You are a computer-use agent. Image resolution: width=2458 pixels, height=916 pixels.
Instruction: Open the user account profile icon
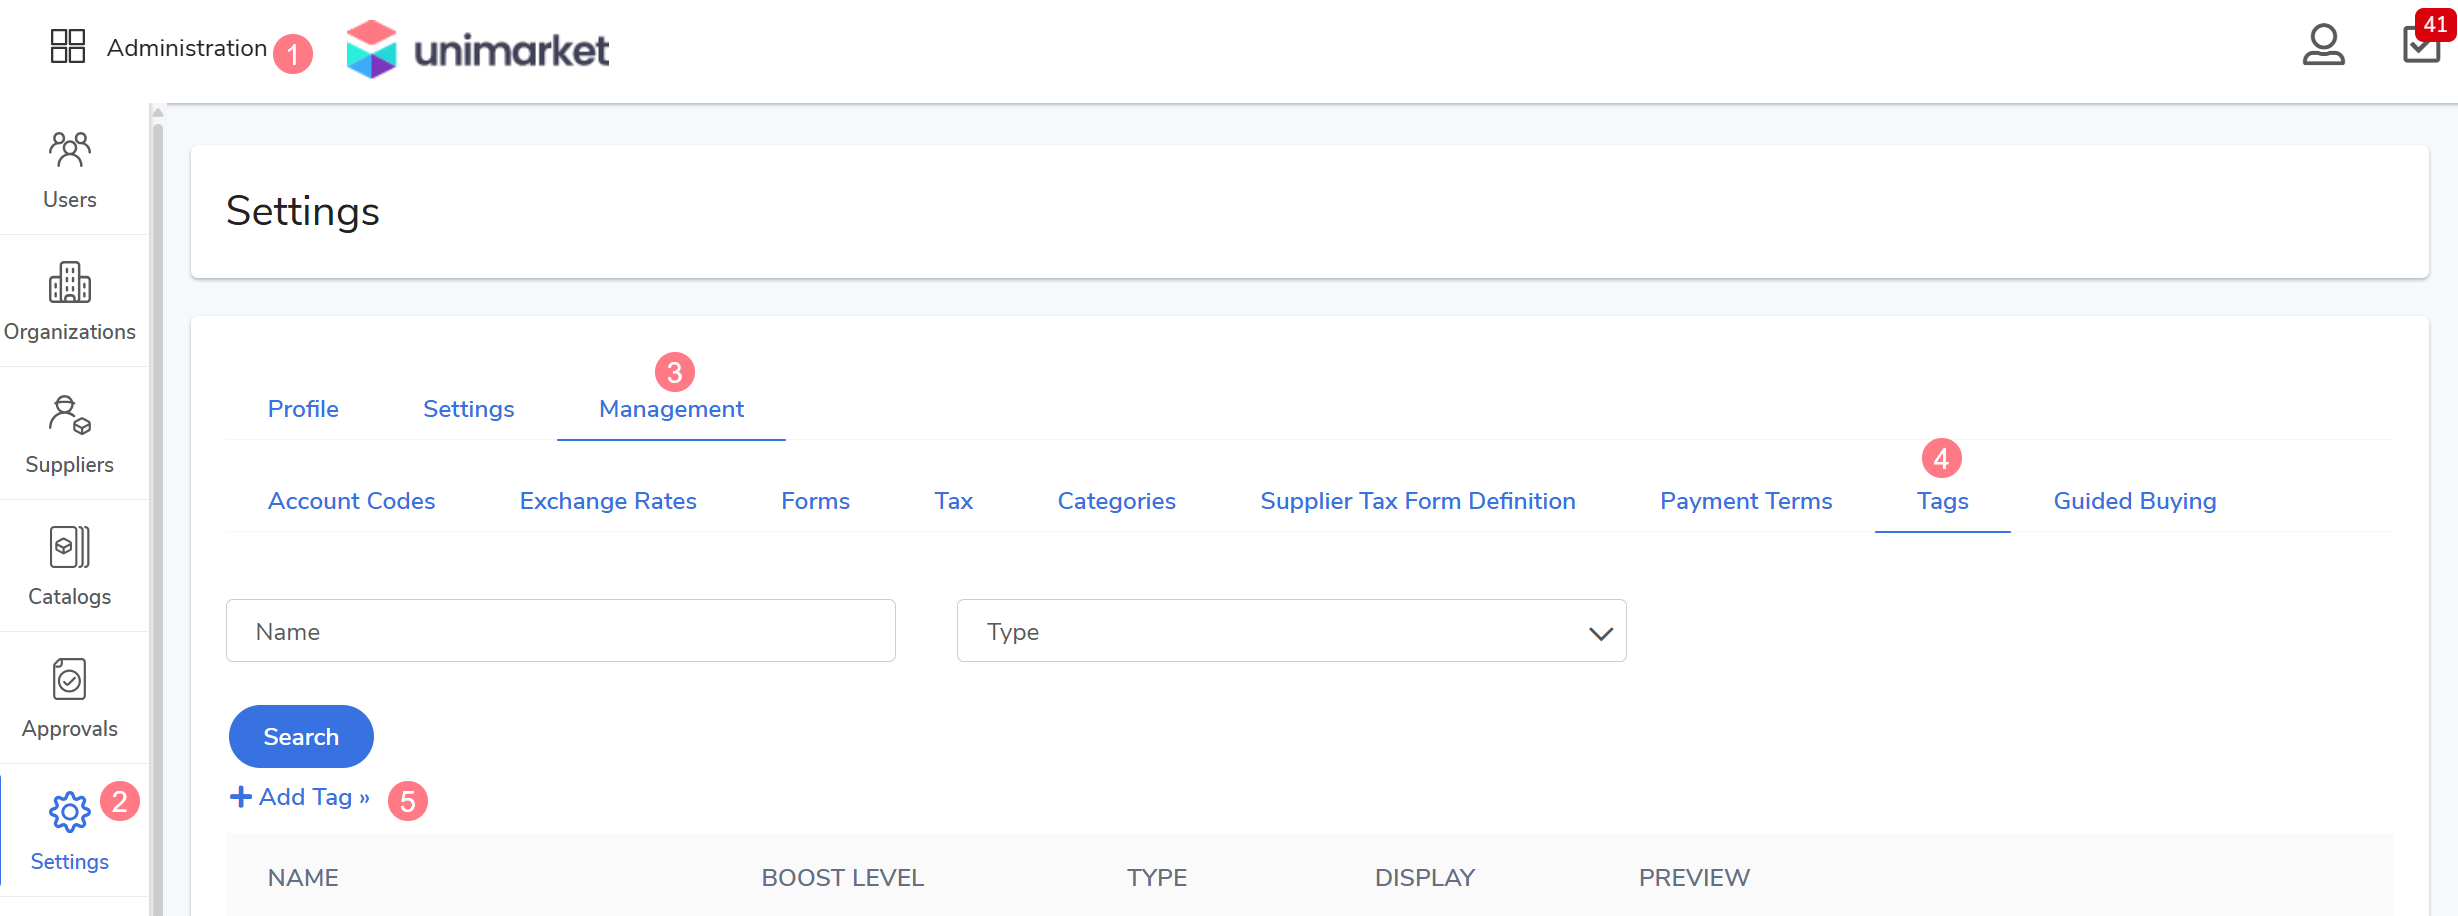[2322, 45]
